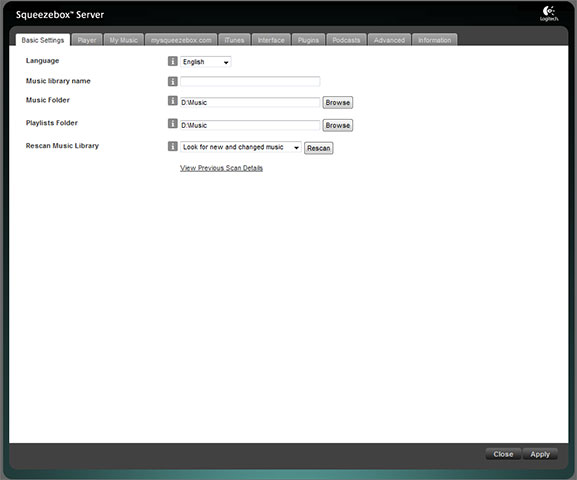Click the 'Music Folder' label
The width and height of the screenshot is (577, 480).
48,100
